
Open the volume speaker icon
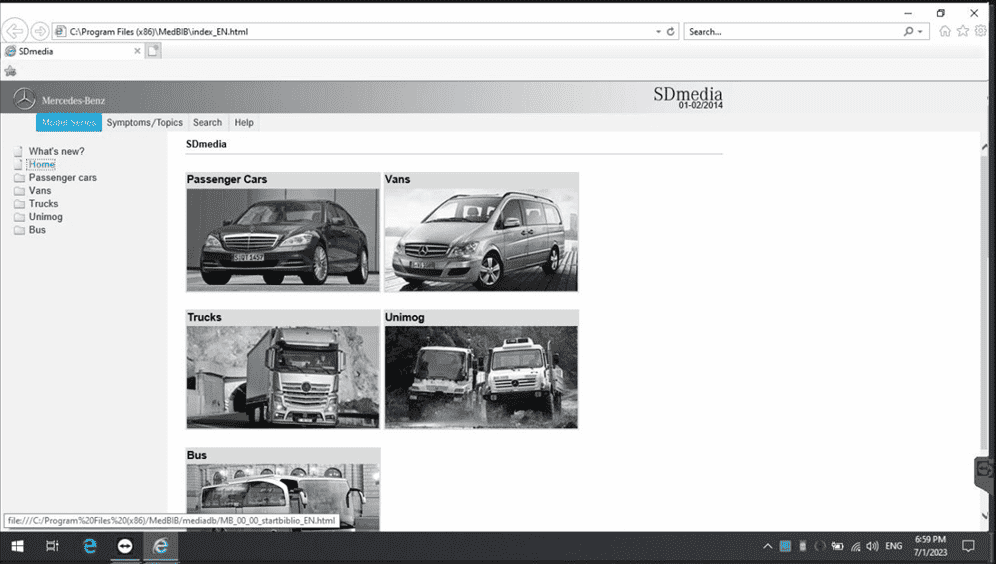tap(872, 546)
